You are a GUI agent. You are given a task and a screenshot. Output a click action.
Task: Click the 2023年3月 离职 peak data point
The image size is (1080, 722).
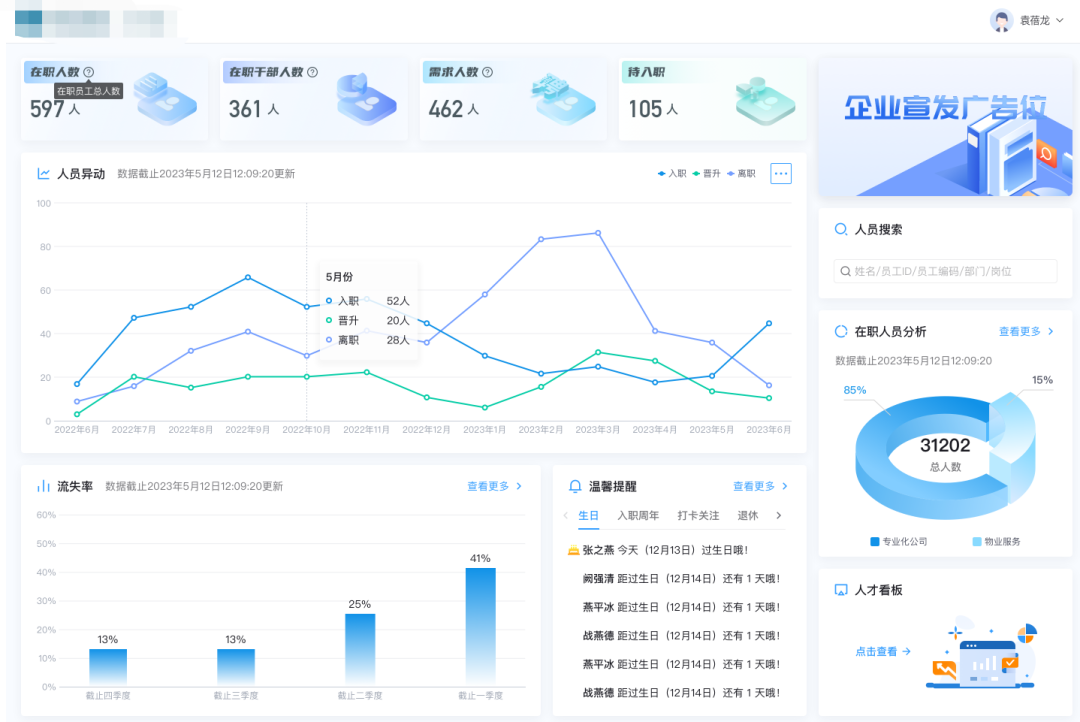(598, 233)
